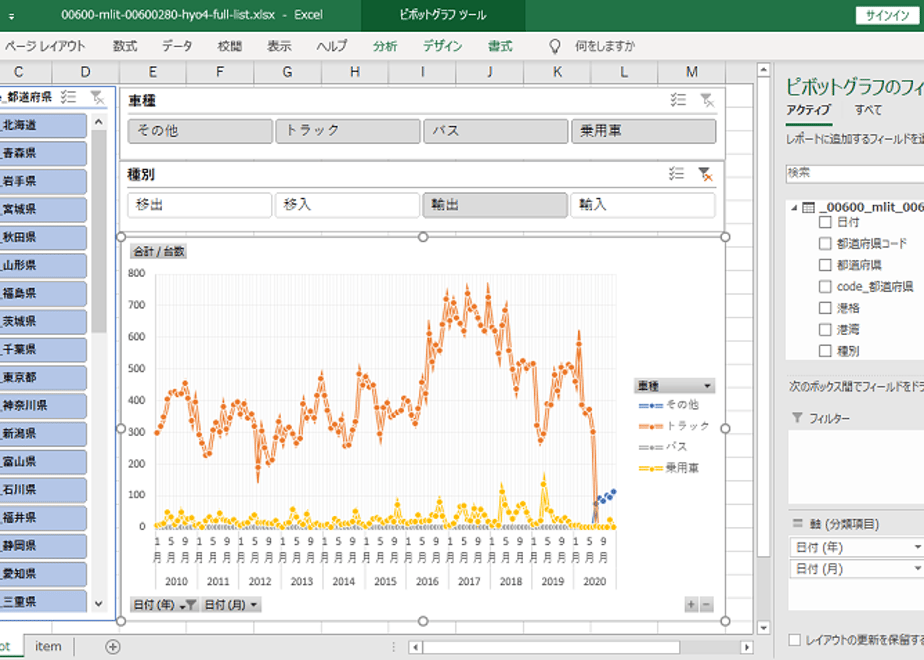Open the データ ribbon tab
924x660 pixels.
click(177, 46)
